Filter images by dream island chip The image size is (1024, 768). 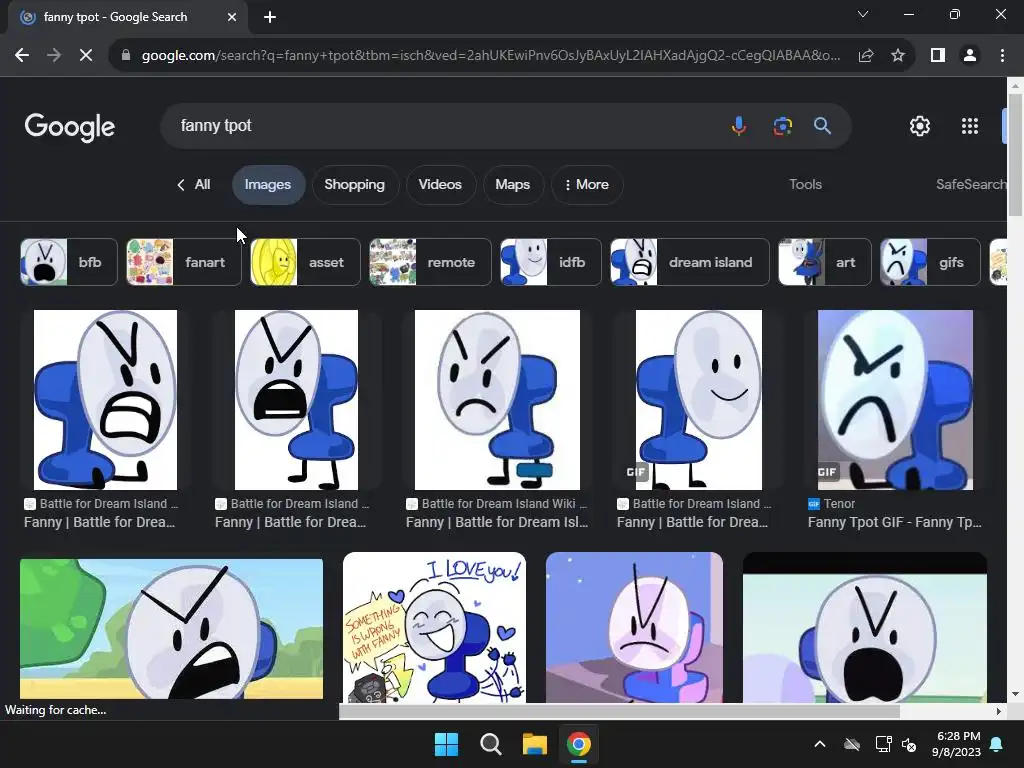(x=690, y=262)
